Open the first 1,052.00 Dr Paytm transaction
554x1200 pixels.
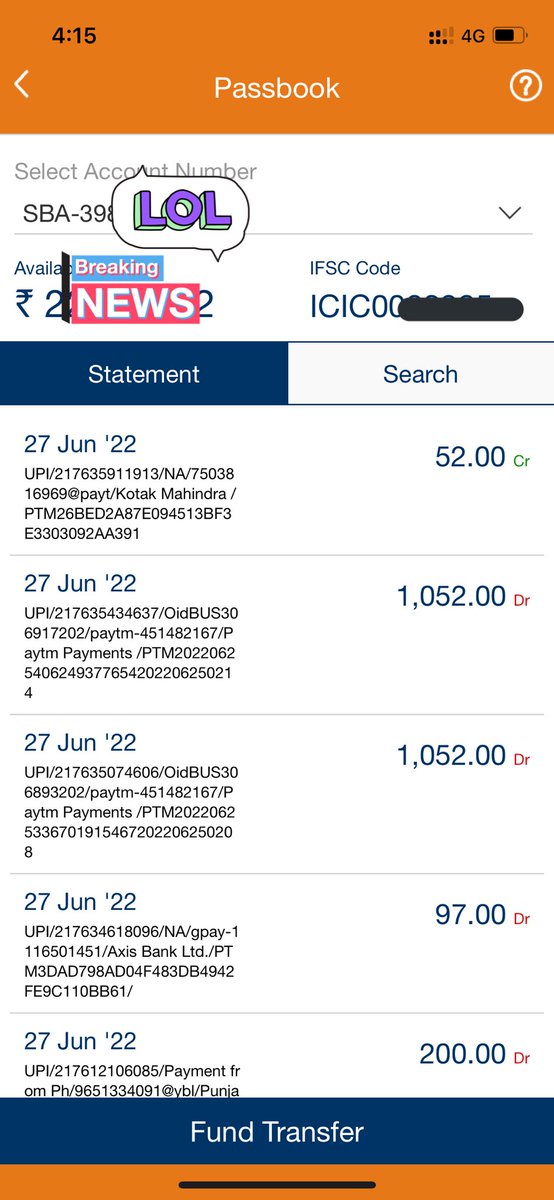tap(277, 635)
